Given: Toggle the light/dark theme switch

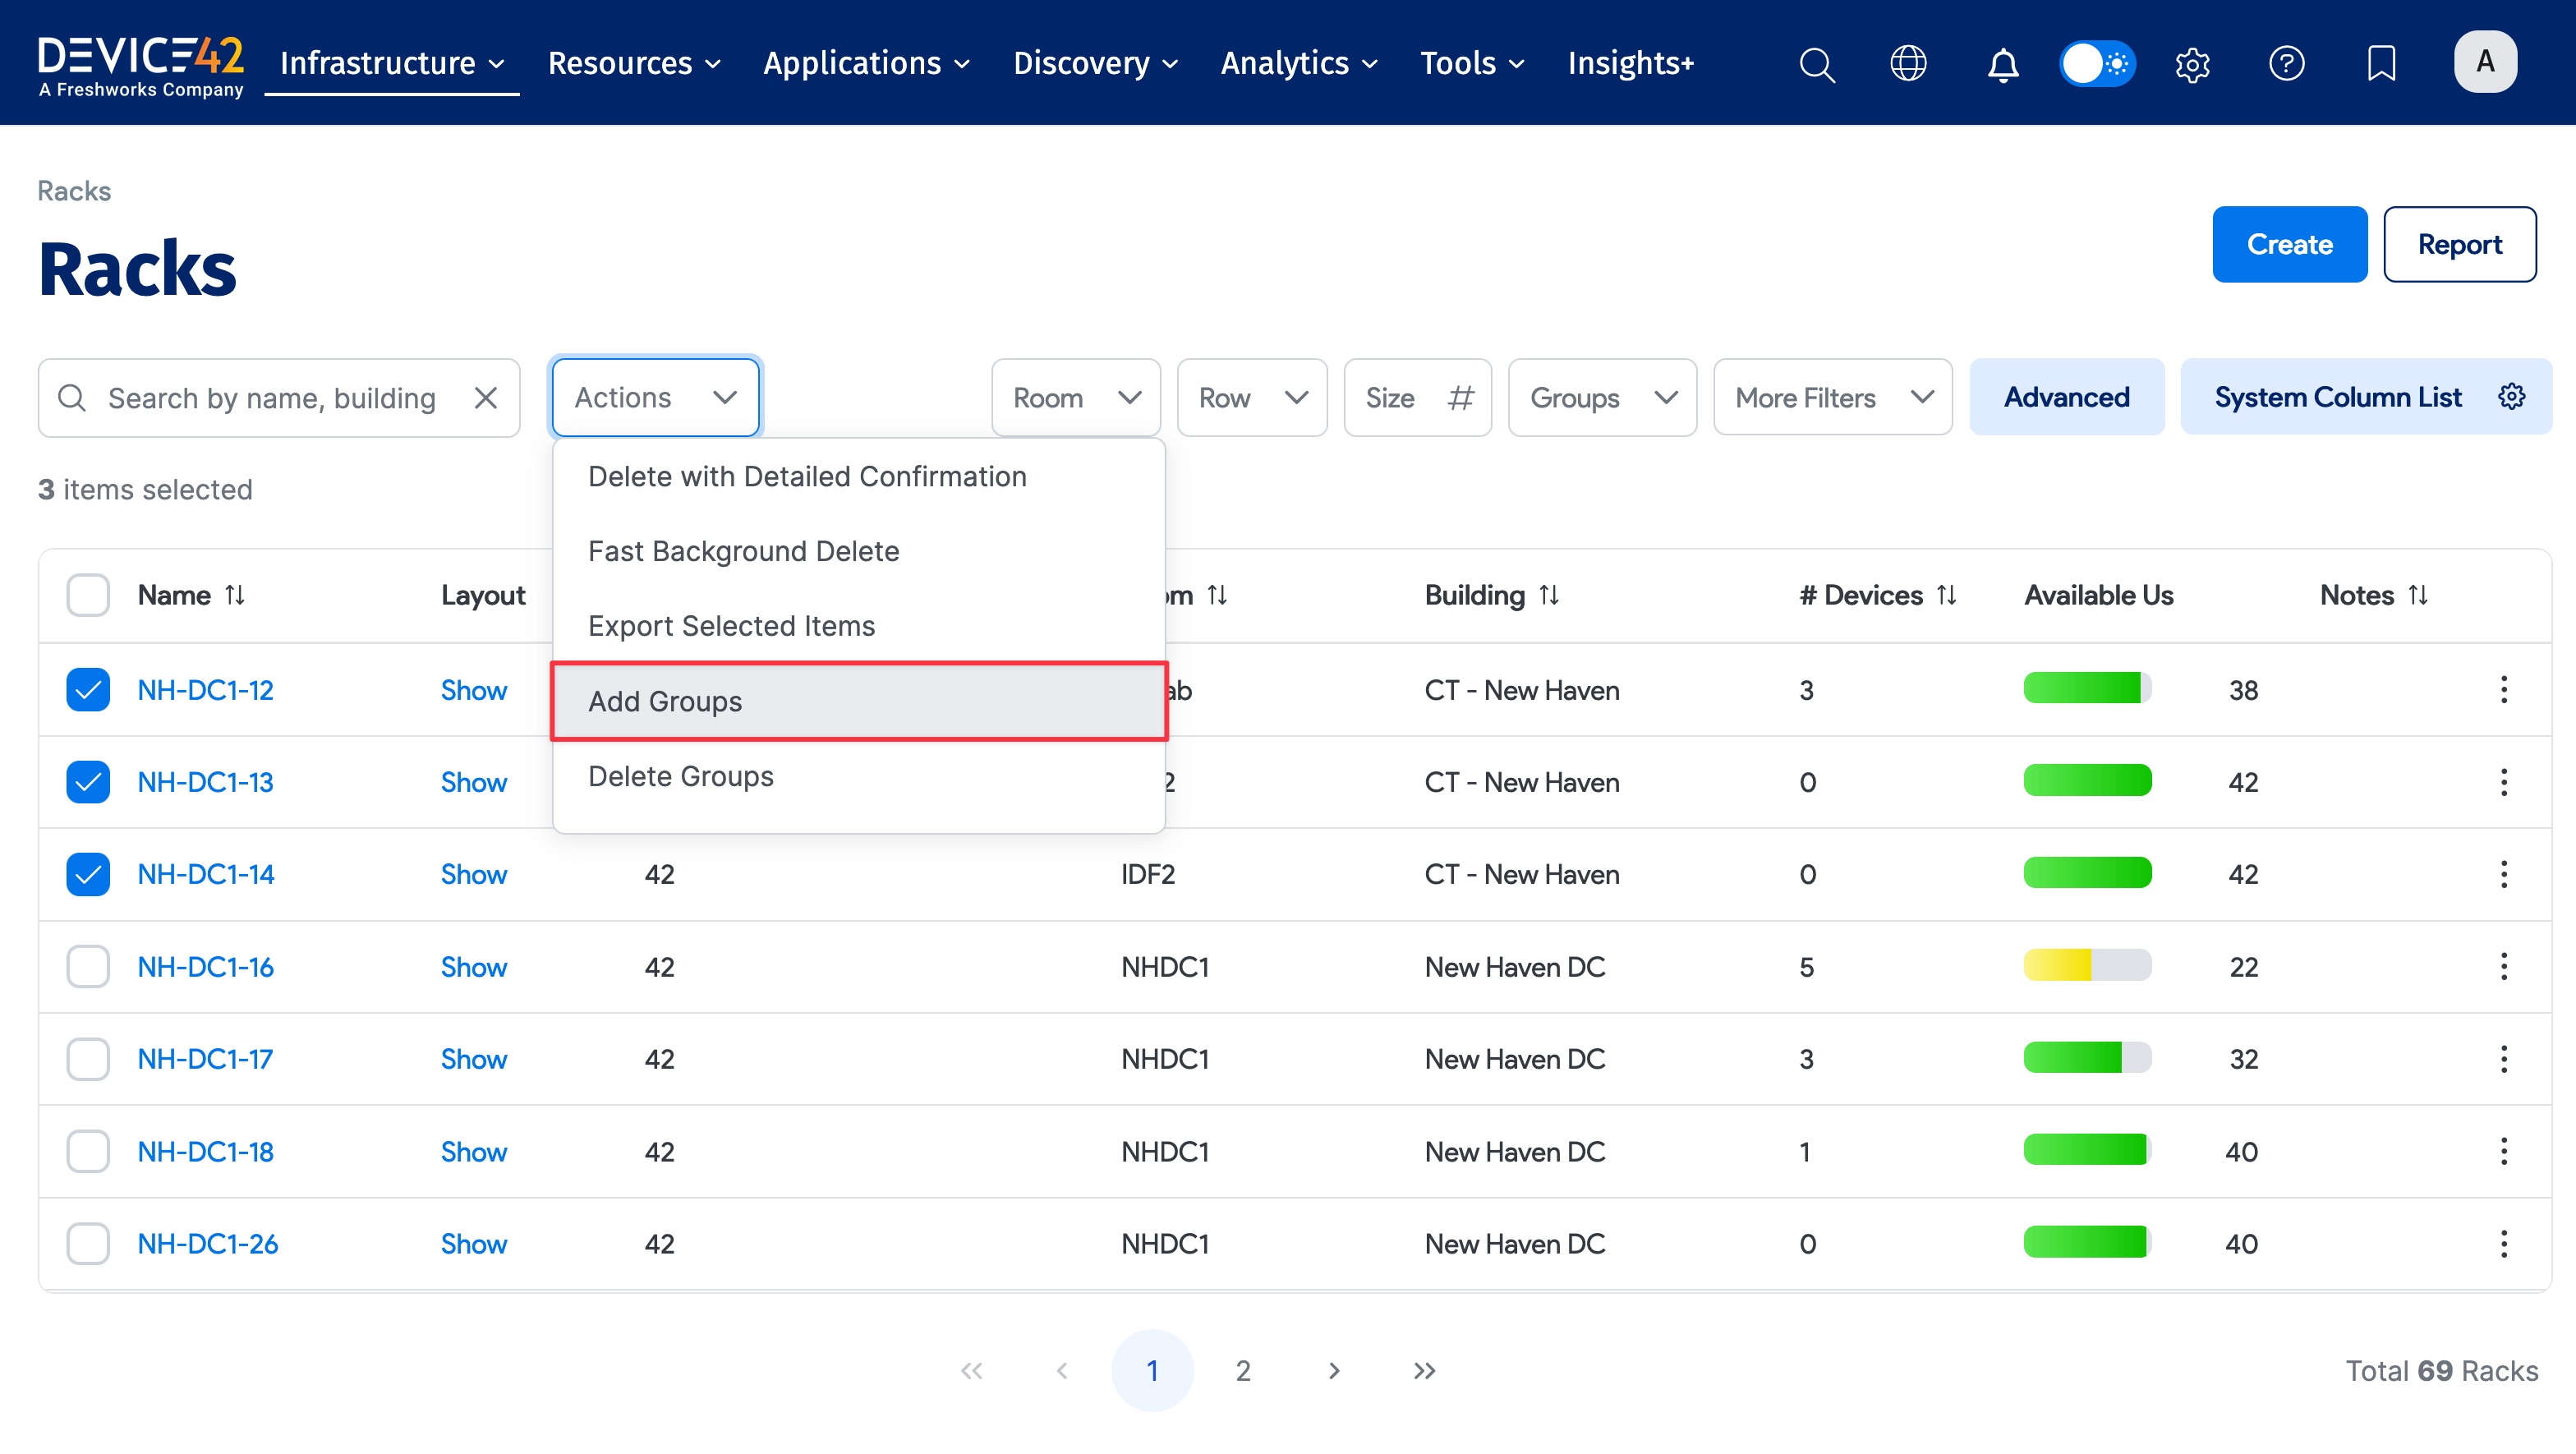Looking at the screenshot, I should [x=2097, y=64].
